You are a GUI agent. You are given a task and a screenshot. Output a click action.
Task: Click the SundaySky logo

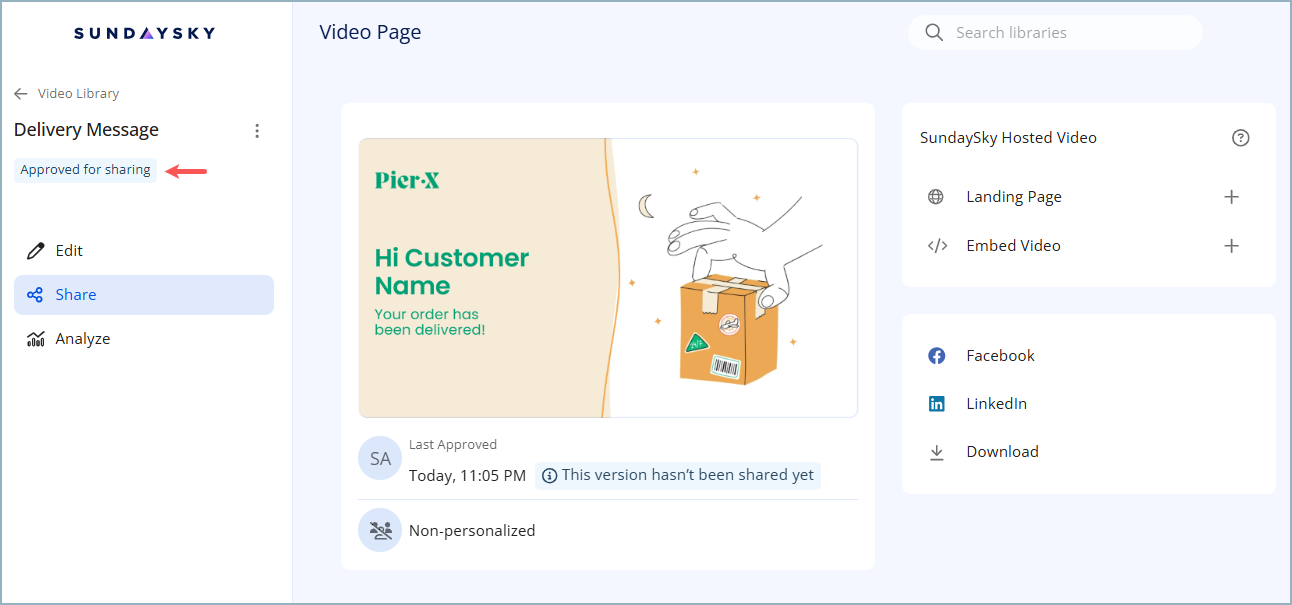pyautogui.click(x=144, y=33)
